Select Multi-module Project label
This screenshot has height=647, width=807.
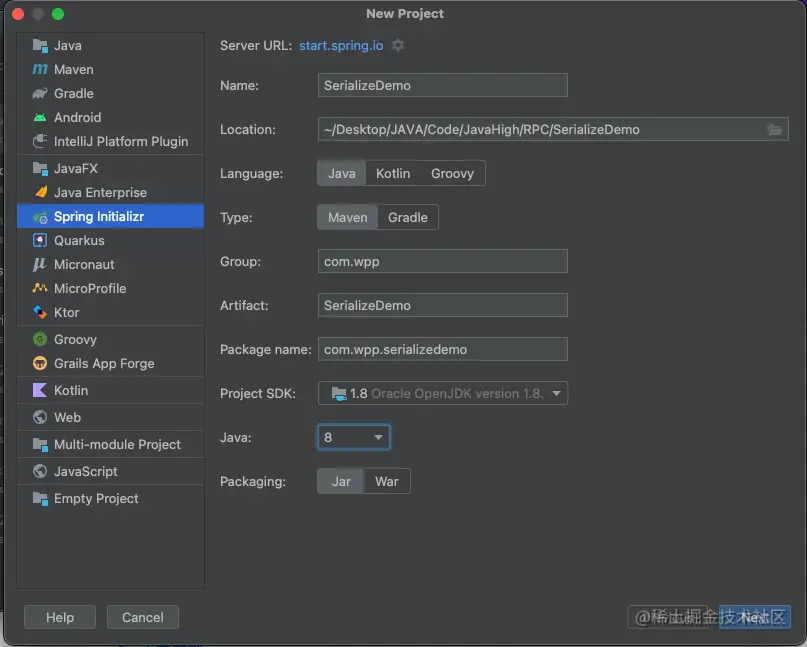117,444
